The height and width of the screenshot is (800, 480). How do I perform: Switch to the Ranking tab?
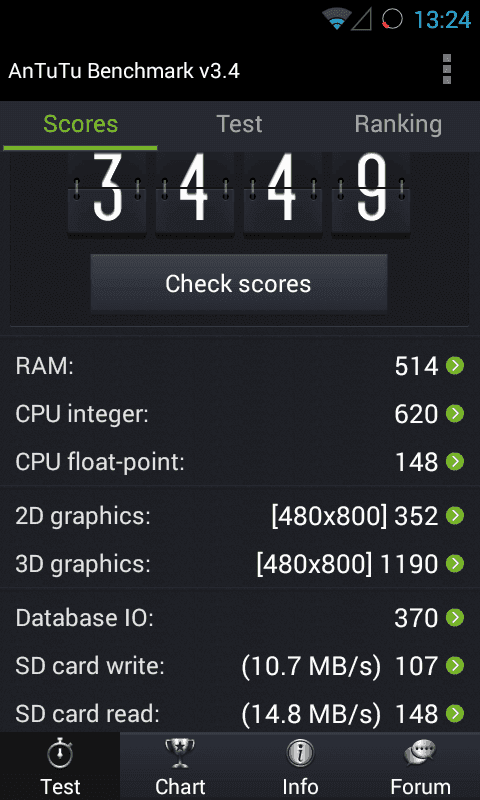pyautogui.click(x=398, y=124)
